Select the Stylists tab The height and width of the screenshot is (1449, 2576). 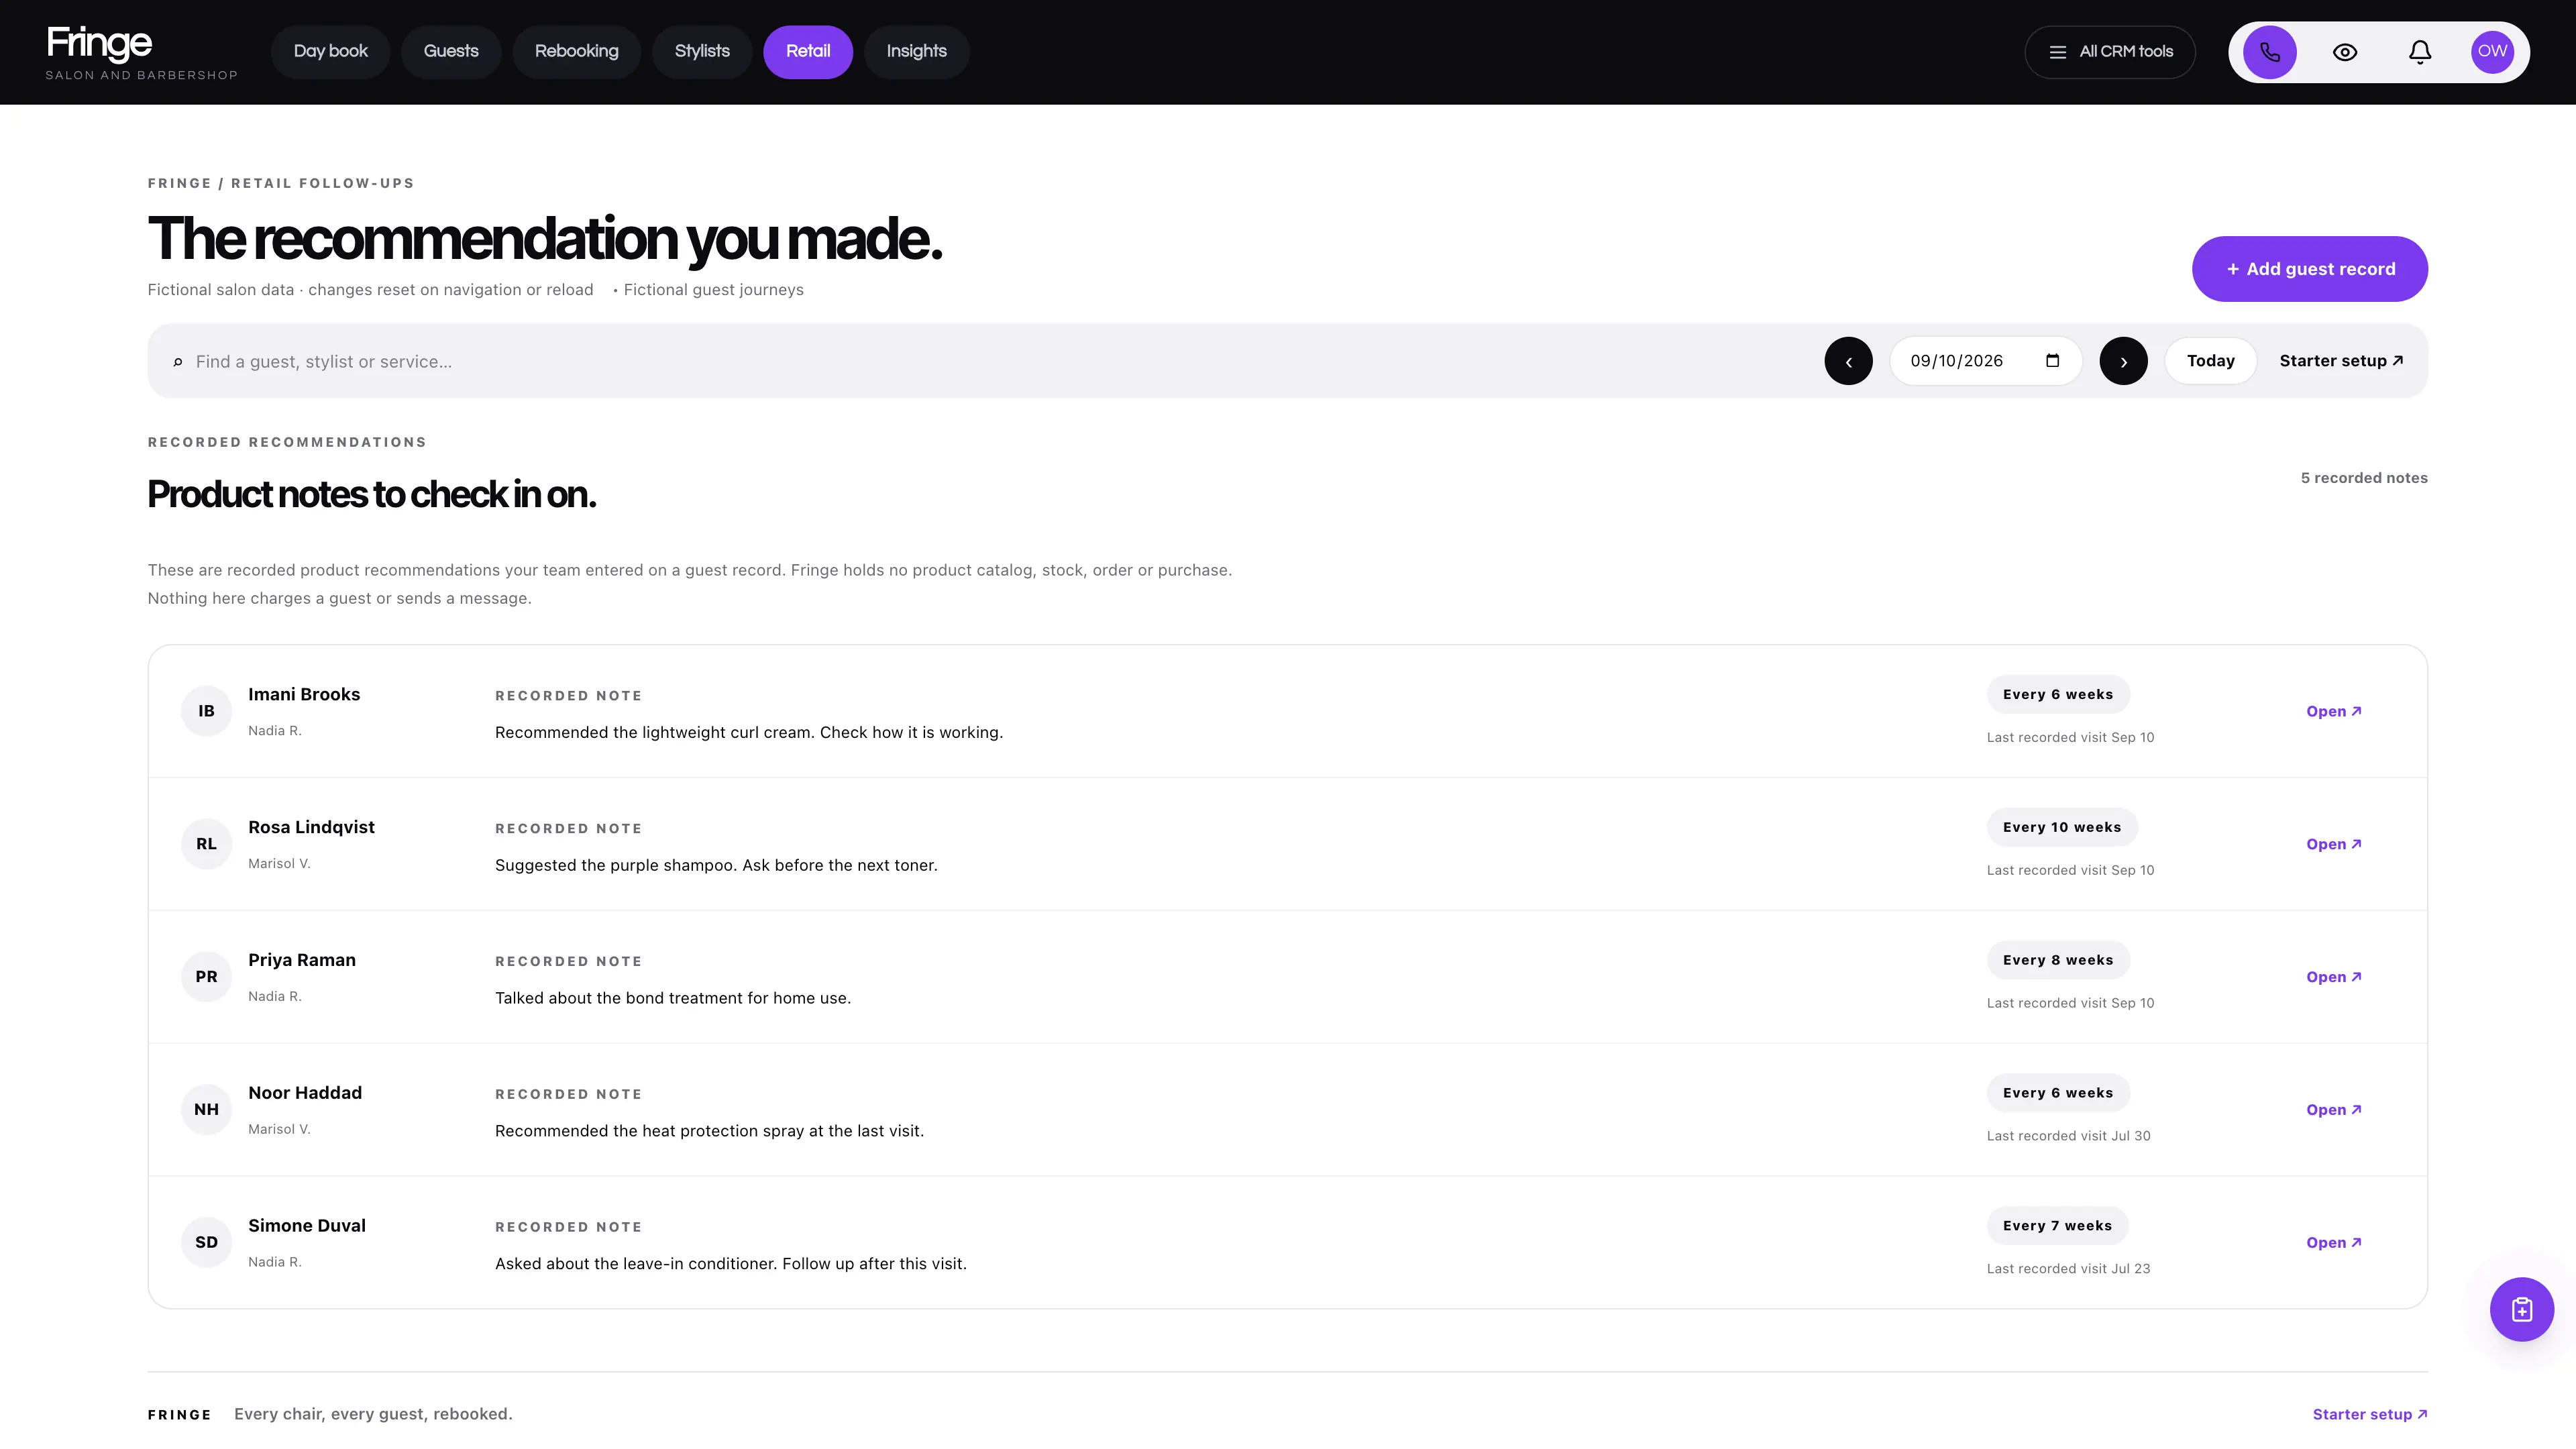[702, 52]
